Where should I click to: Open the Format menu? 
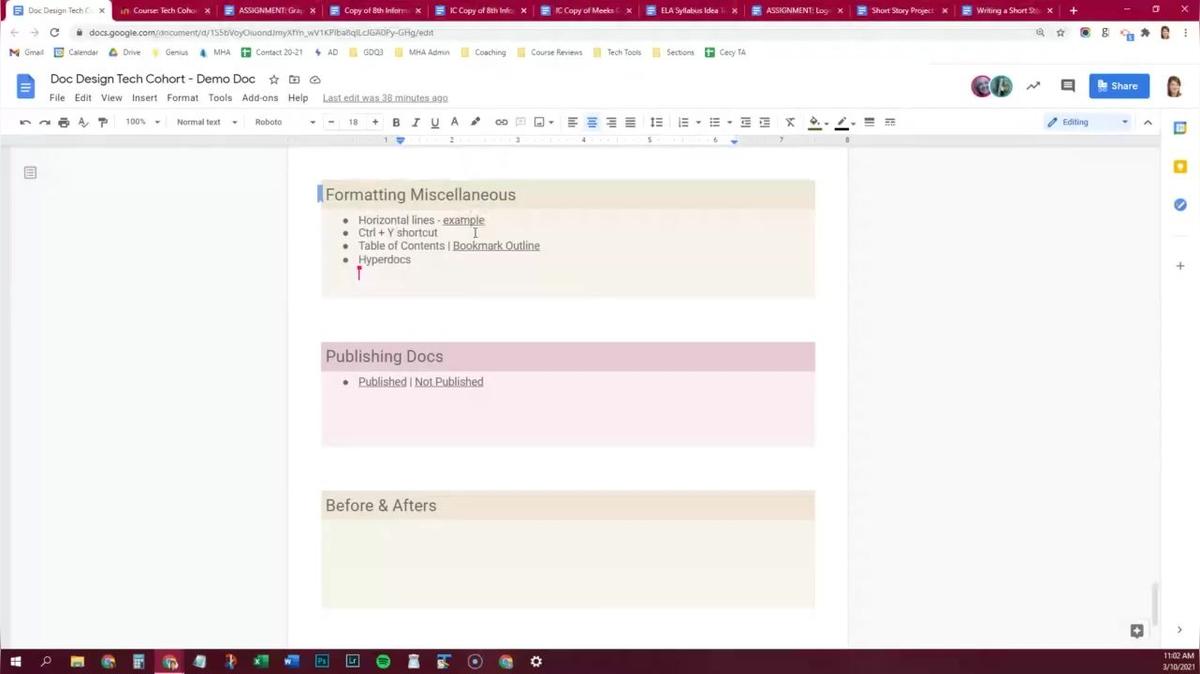[x=182, y=98]
